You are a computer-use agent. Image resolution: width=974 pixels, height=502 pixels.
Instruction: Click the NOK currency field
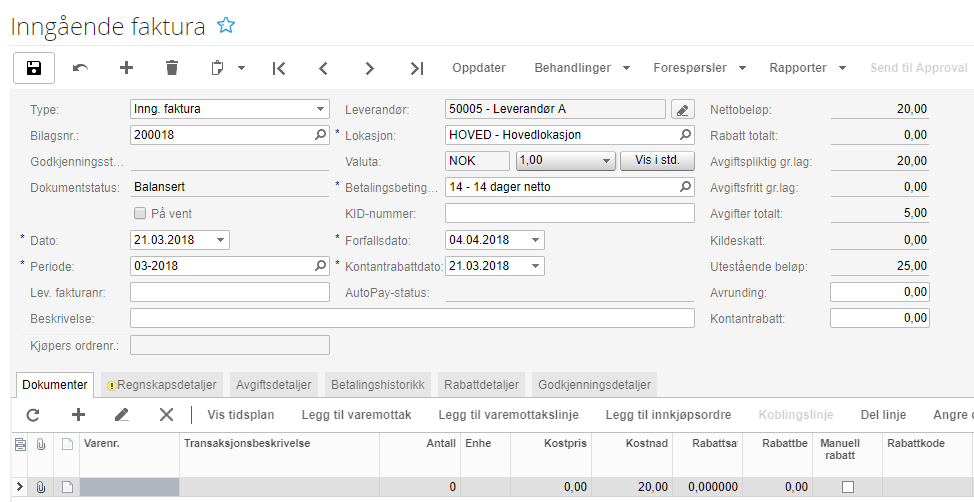point(477,161)
